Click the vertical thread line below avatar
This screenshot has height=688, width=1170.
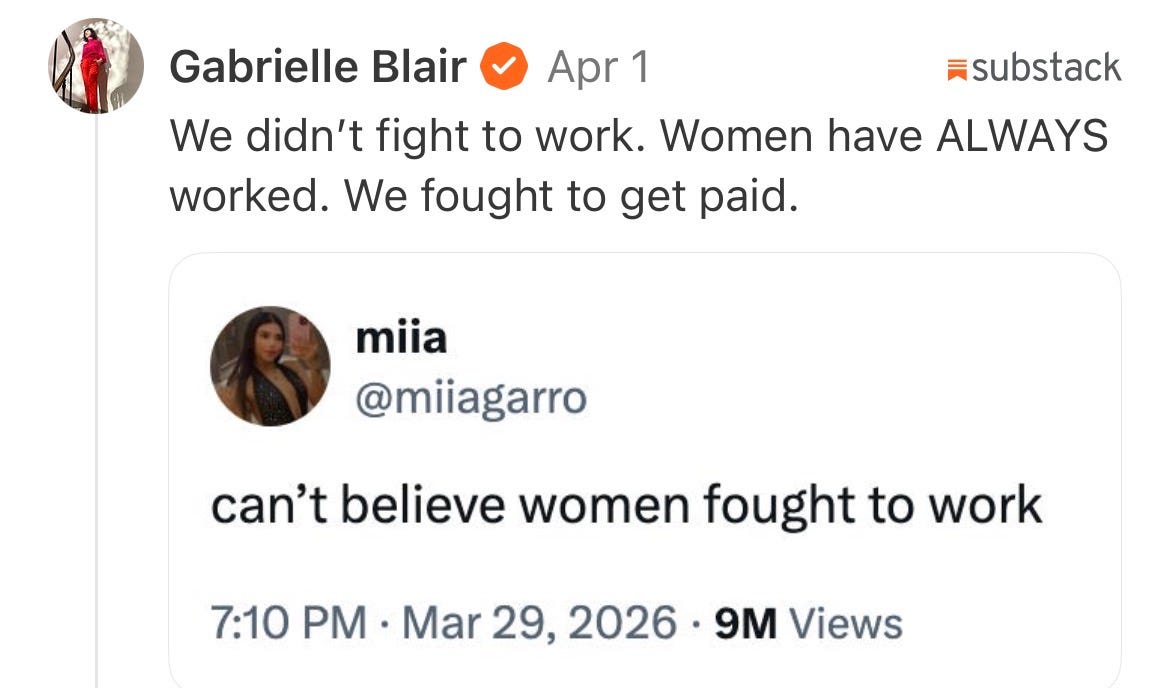(x=96, y=401)
